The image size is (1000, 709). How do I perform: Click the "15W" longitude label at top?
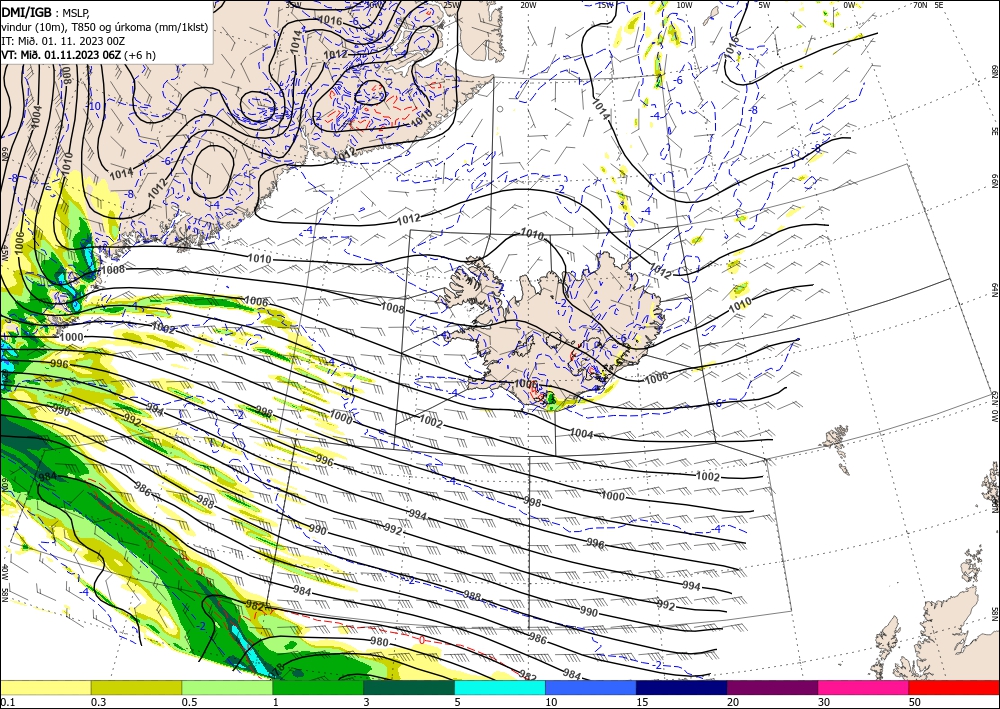click(605, 5)
